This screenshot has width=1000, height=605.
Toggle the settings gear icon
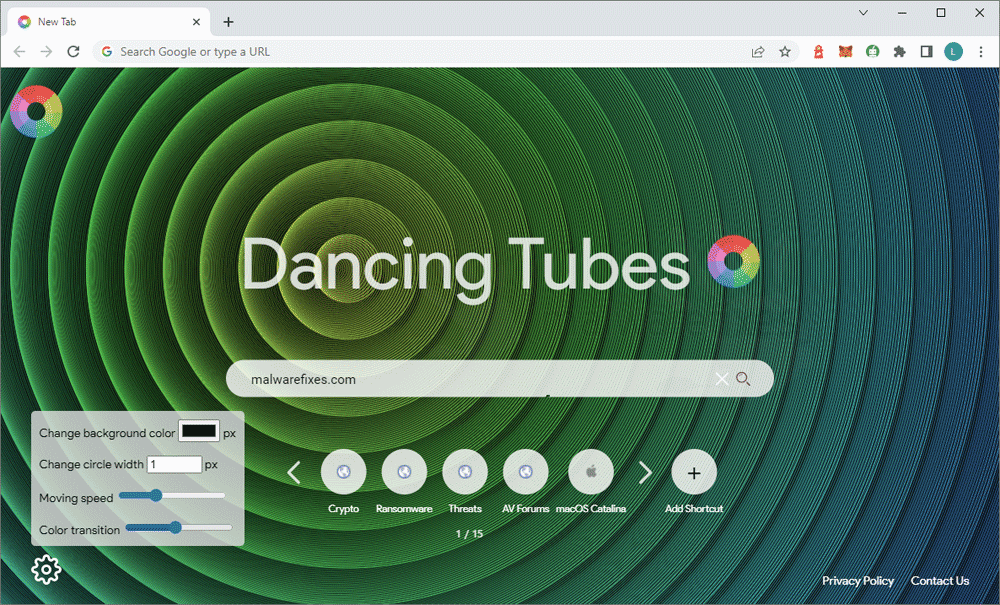(x=46, y=569)
